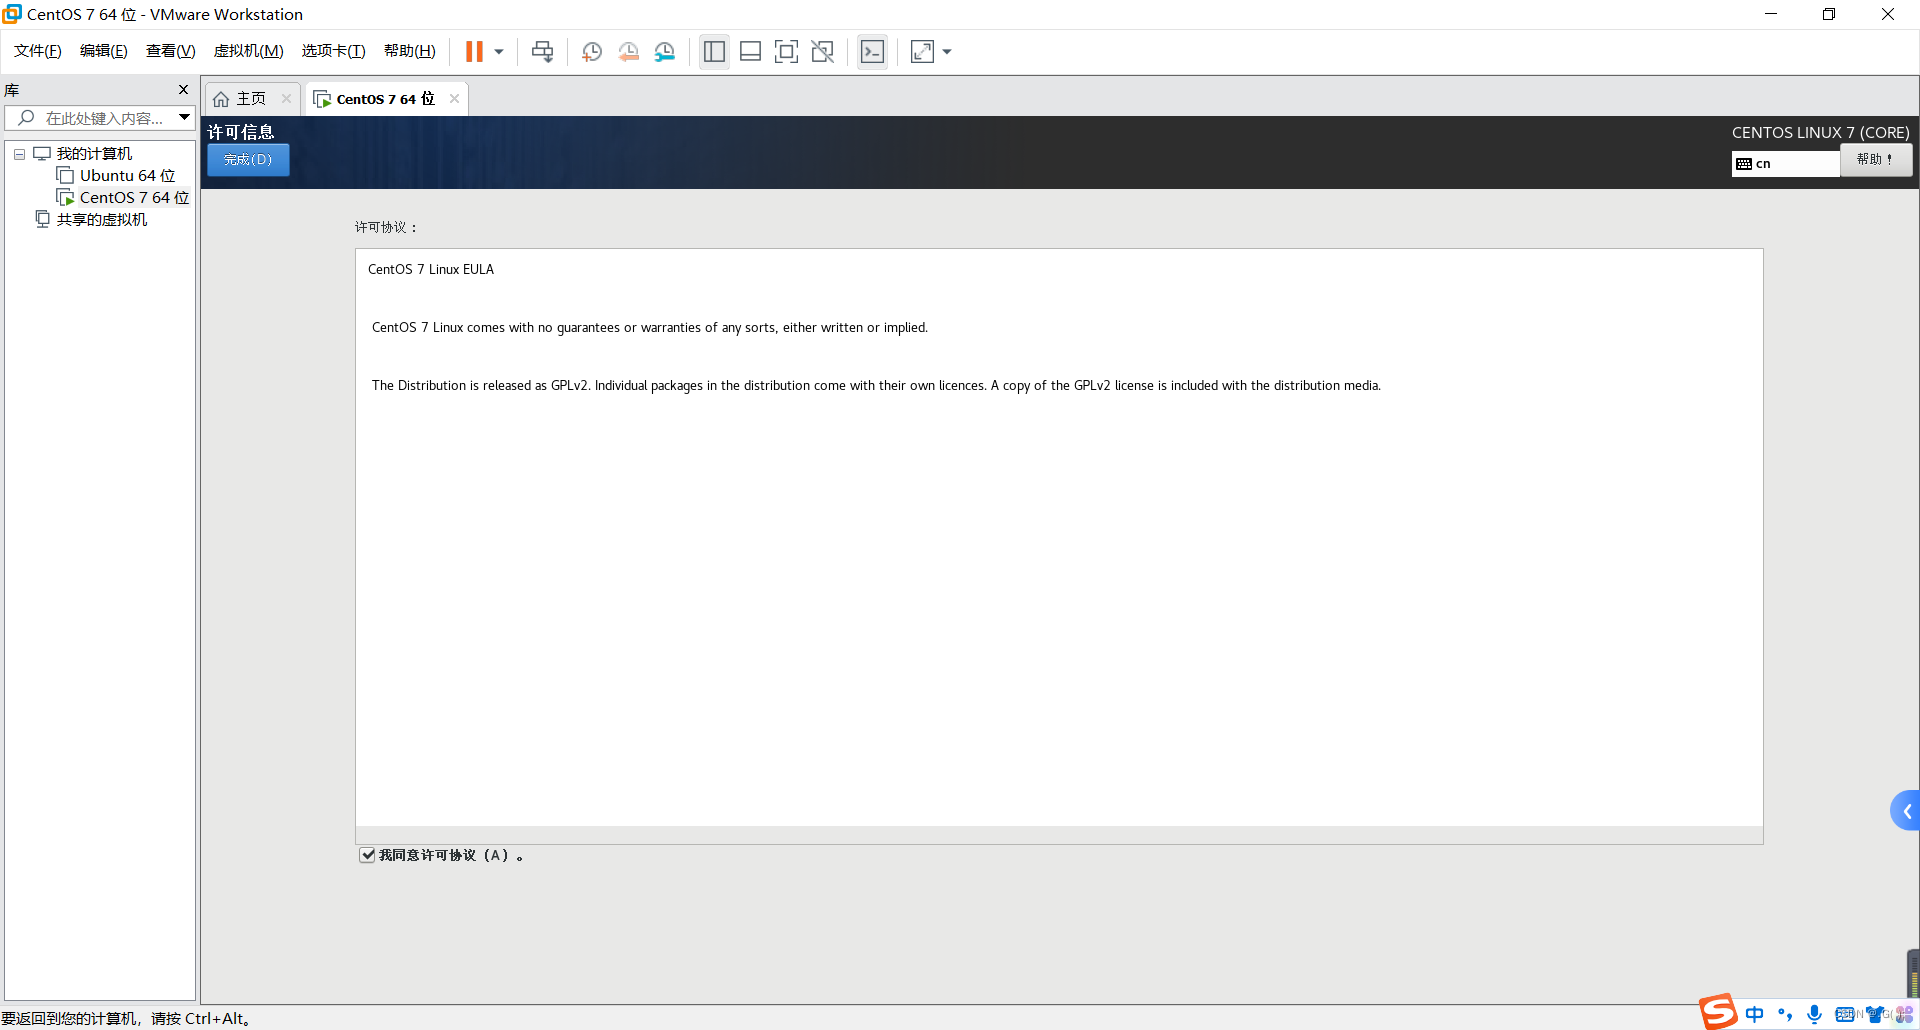Viewport: 1920px width, 1030px height.
Task: Switch to the 主页 tab
Action: [x=250, y=99]
